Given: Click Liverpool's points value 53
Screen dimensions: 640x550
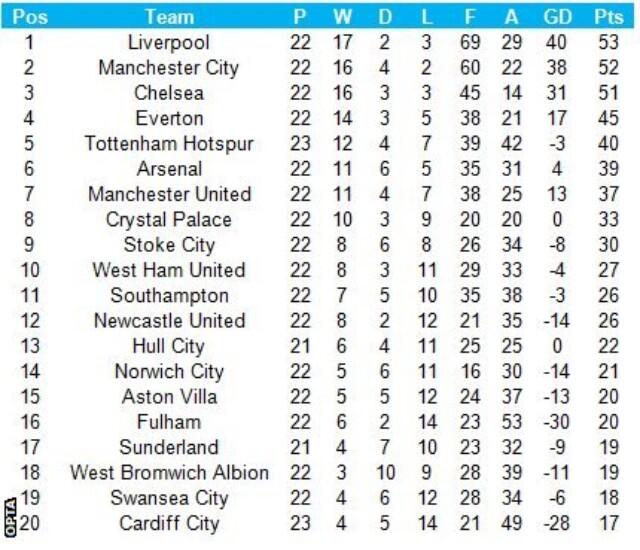Looking at the screenshot, I should point(607,42).
